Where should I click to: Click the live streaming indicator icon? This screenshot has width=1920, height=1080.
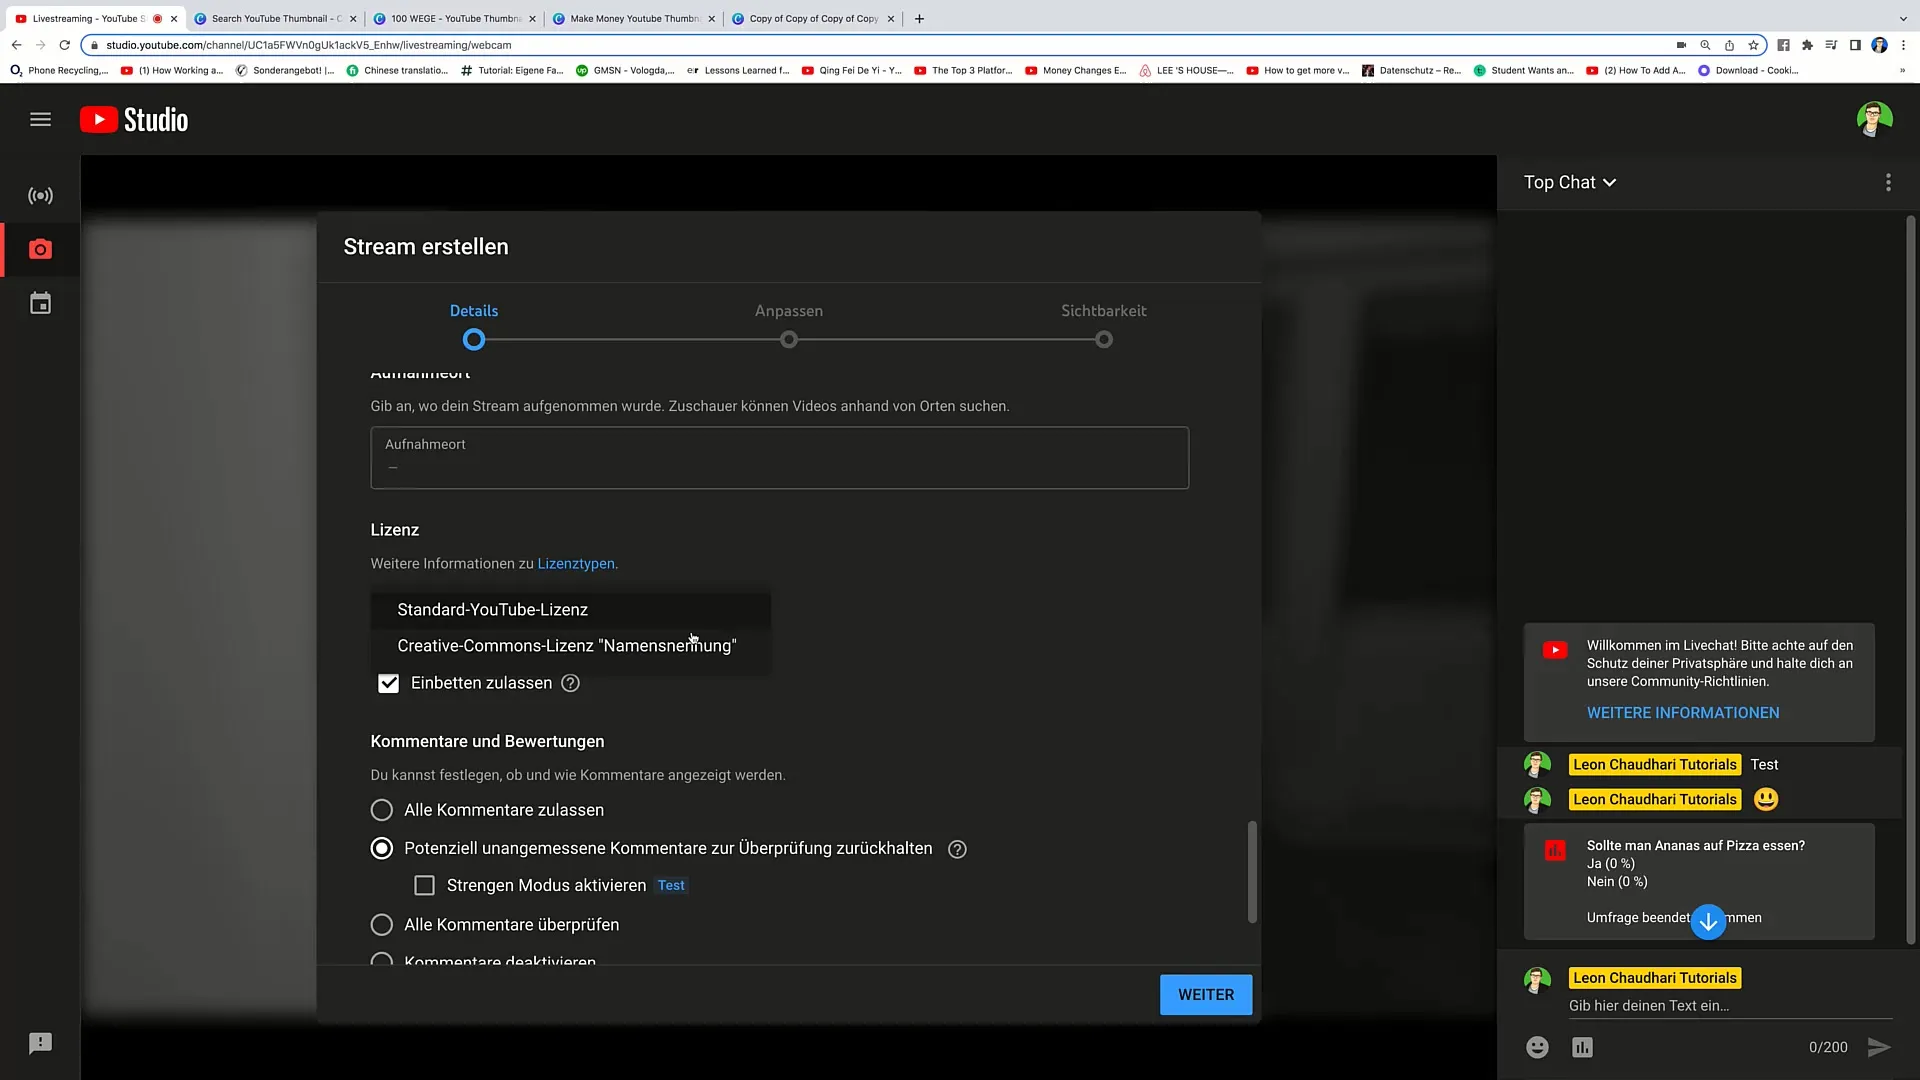tap(40, 195)
